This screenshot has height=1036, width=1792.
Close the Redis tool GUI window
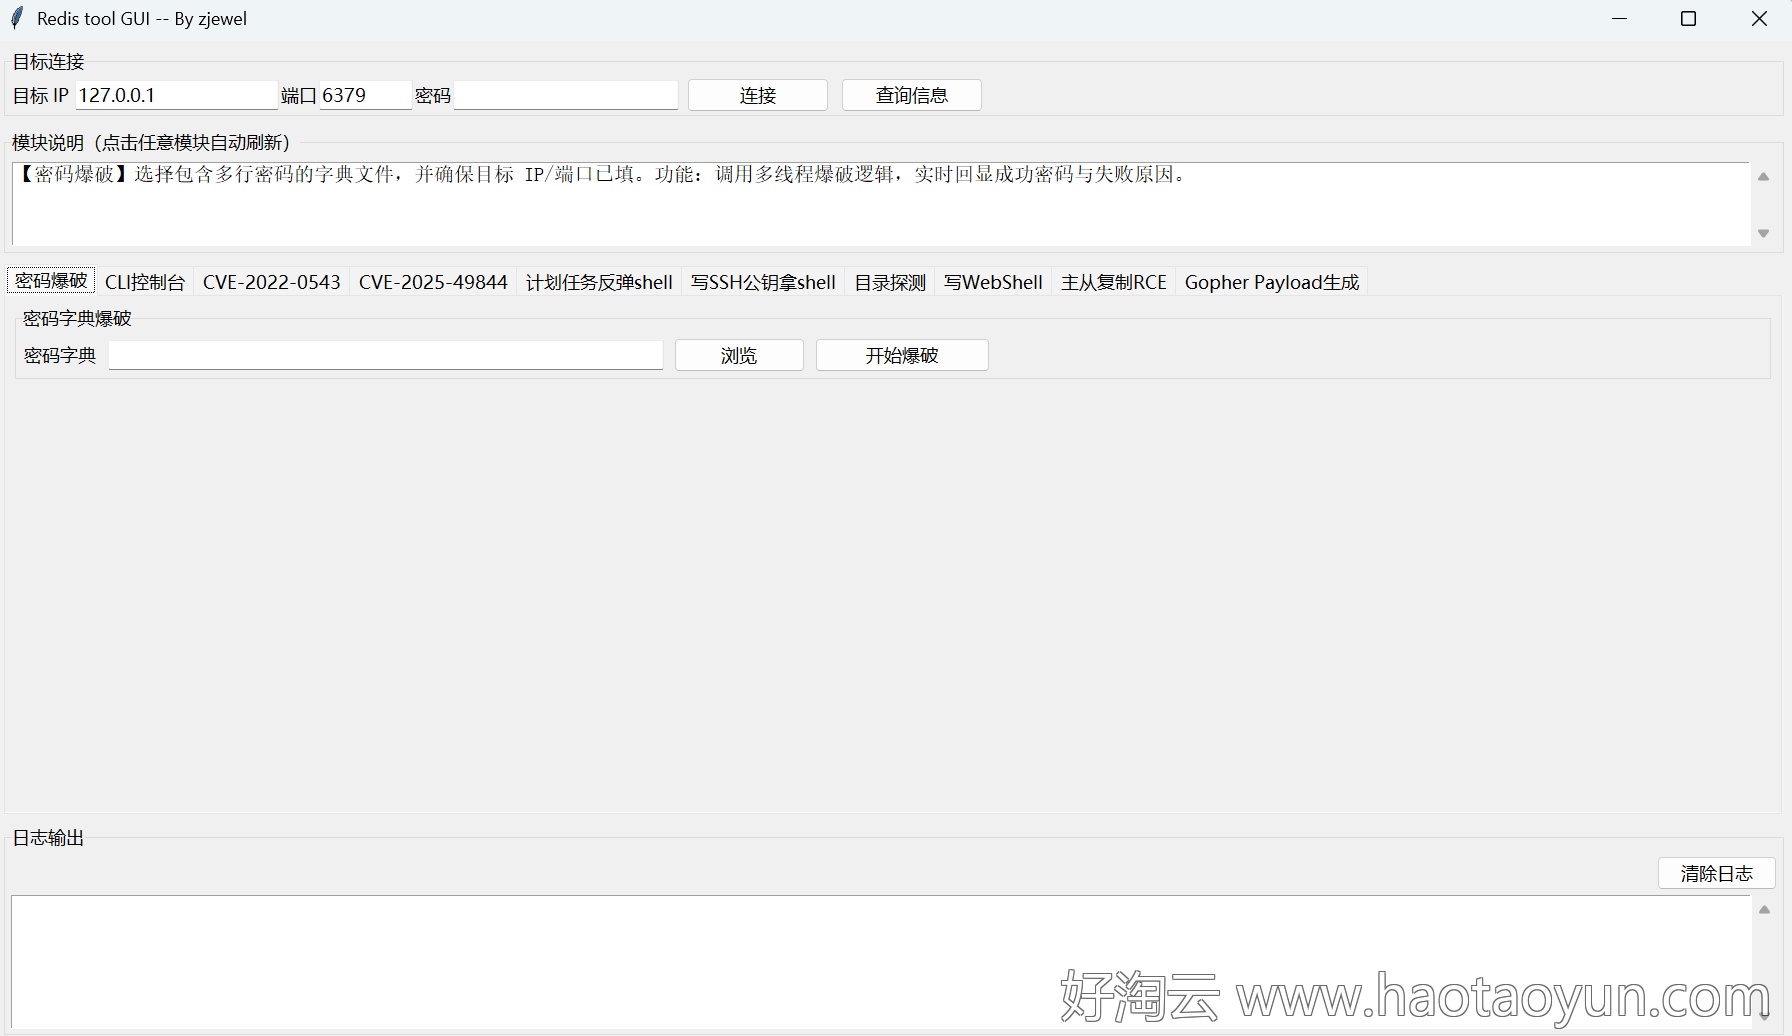pos(1759,19)
